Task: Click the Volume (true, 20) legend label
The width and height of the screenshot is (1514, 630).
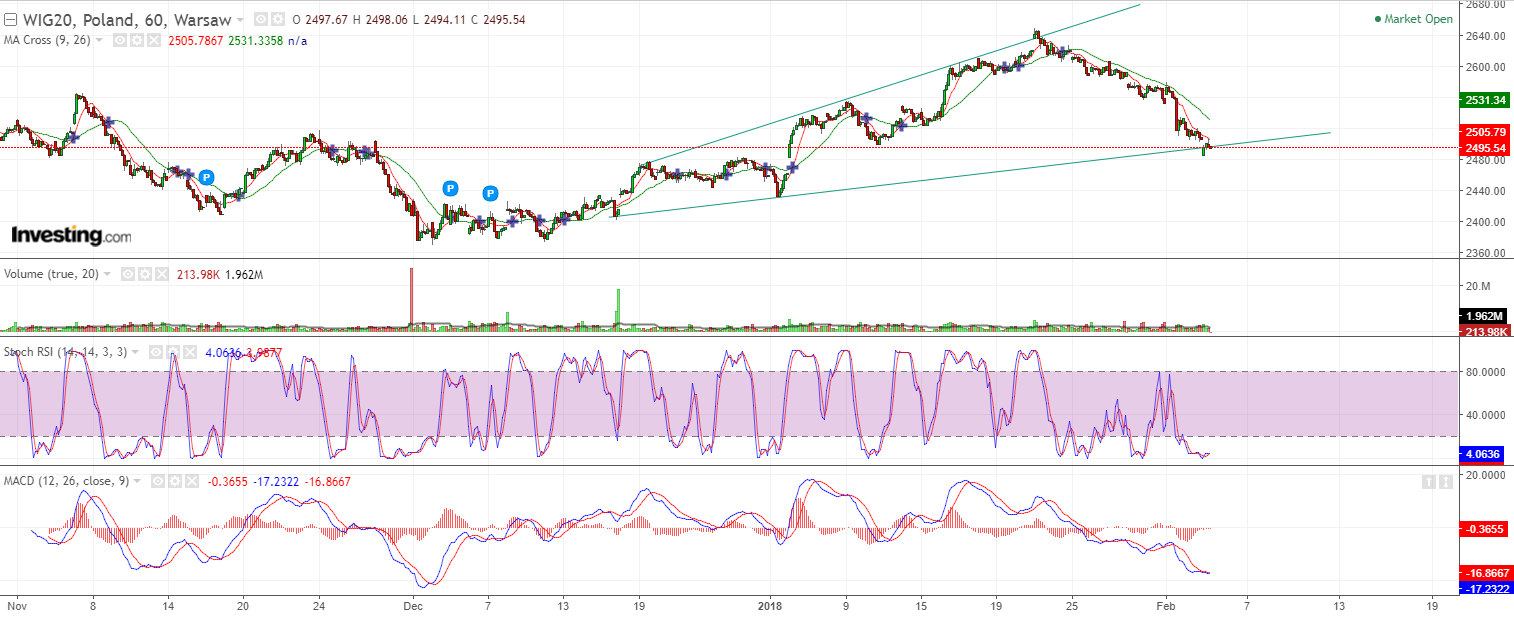Action: click(x=51, y=274)
